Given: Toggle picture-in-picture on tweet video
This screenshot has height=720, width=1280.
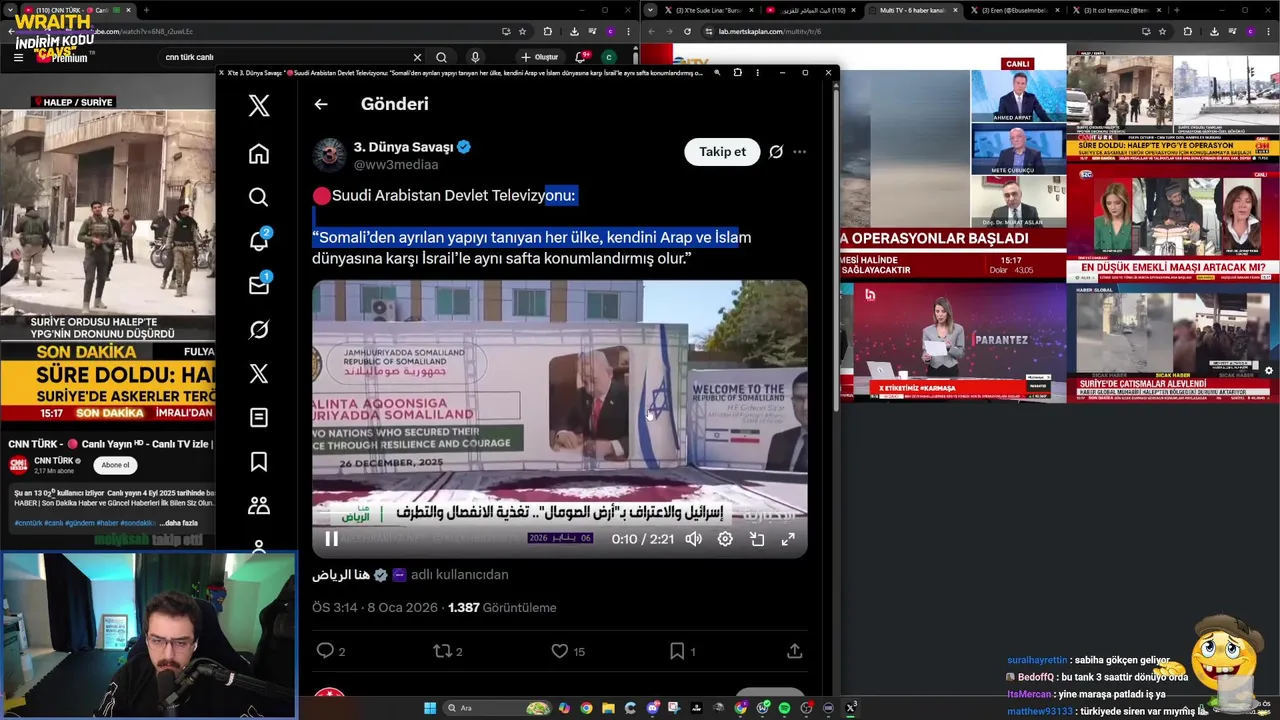Looking at the screenshot, I should pyautogui.click(x=757, y=539).
